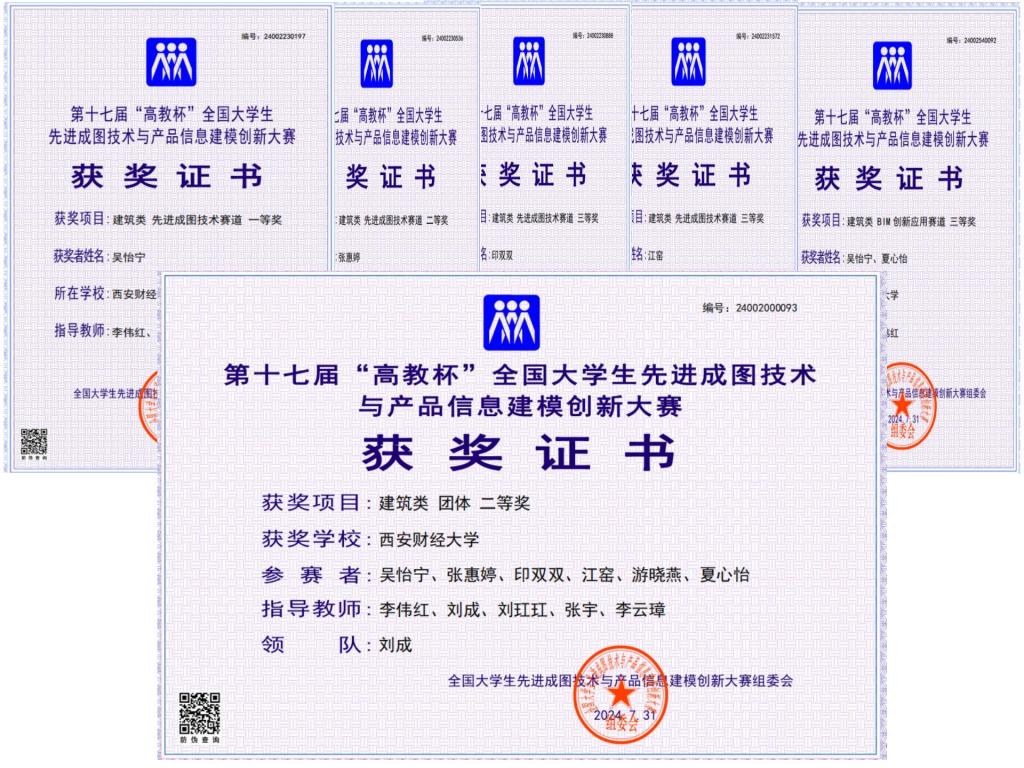
Task: Click the 获奖项目 label on the front certificate
Action: point(311,502)
